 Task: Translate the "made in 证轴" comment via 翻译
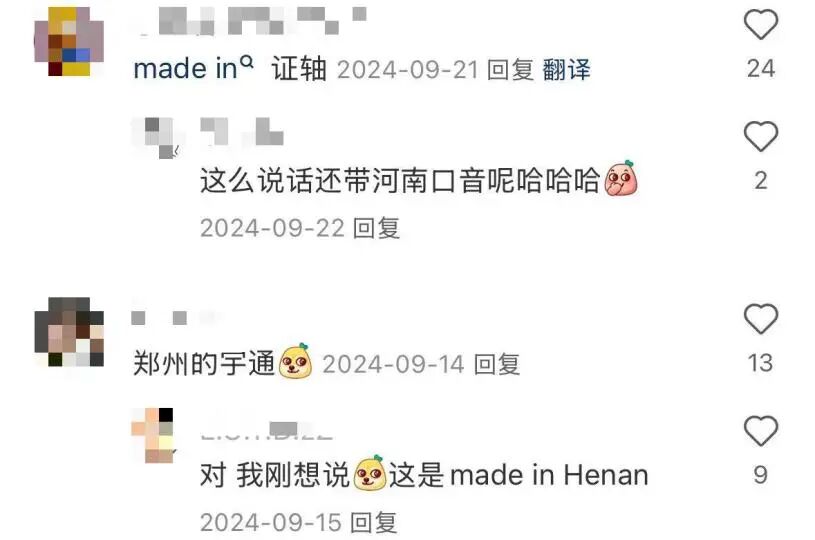[x=567, y=70]
